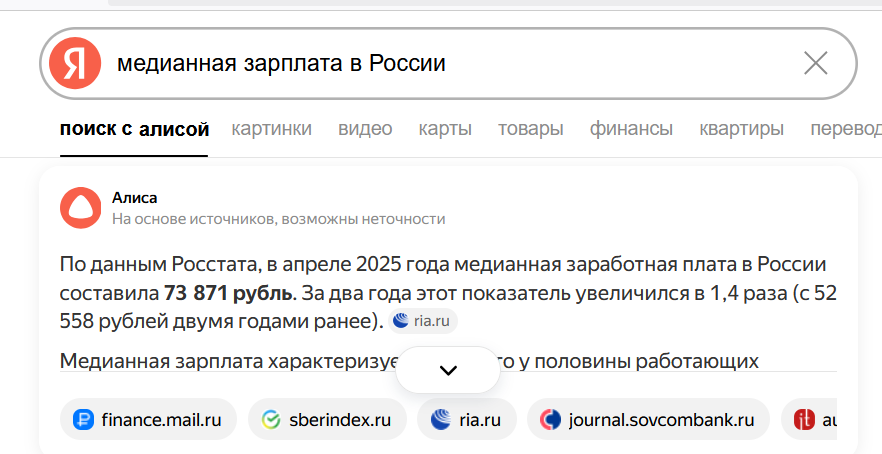The image size is (882, 454).
Task: Open the 'квартиры' tab
Action: click(741, 129)
